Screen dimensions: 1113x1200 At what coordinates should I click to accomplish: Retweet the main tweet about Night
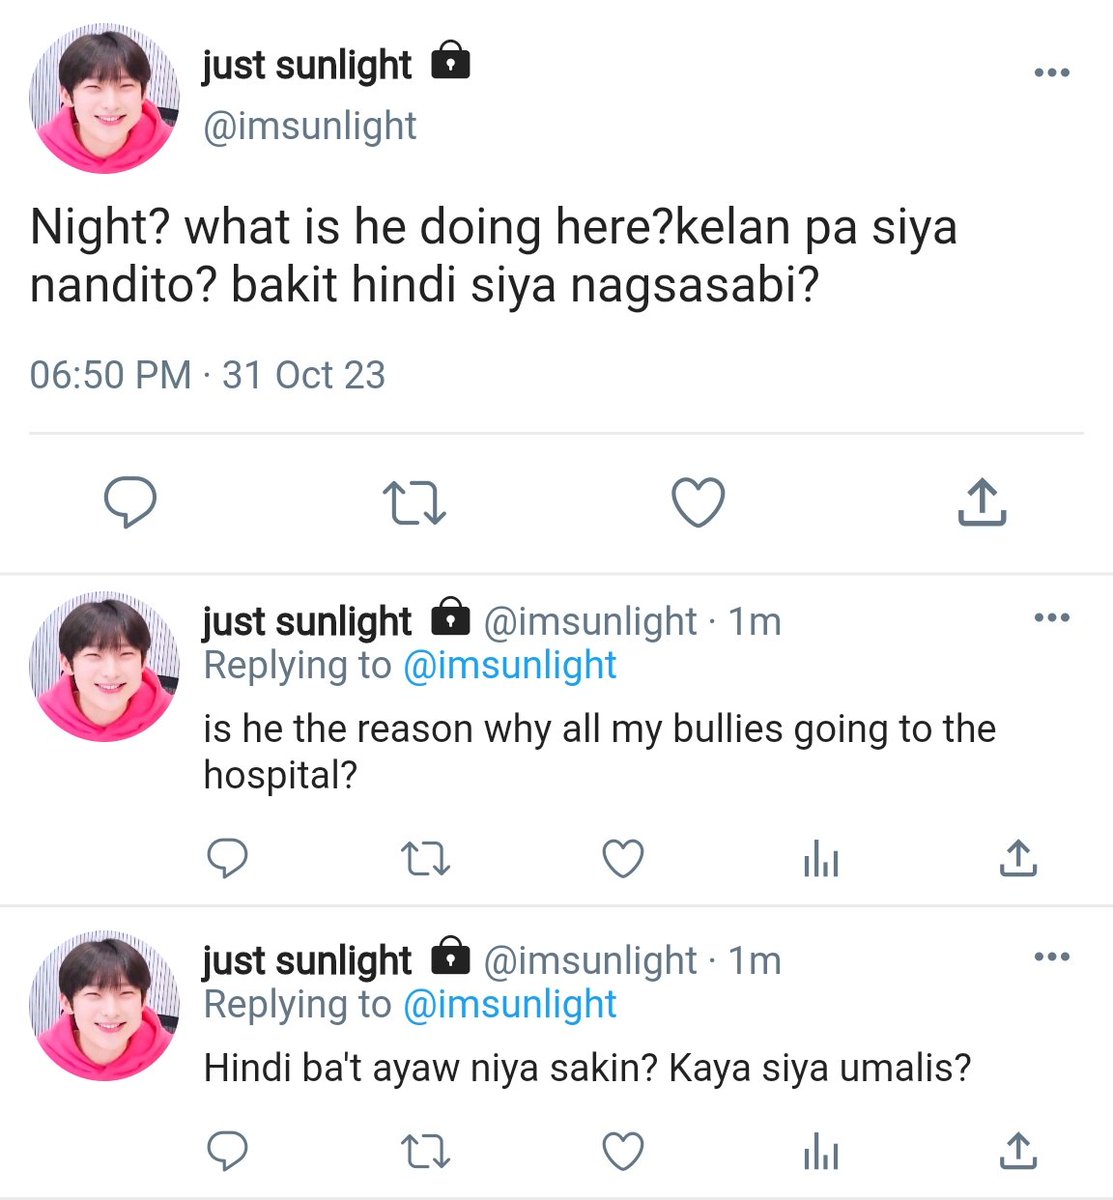415,503
